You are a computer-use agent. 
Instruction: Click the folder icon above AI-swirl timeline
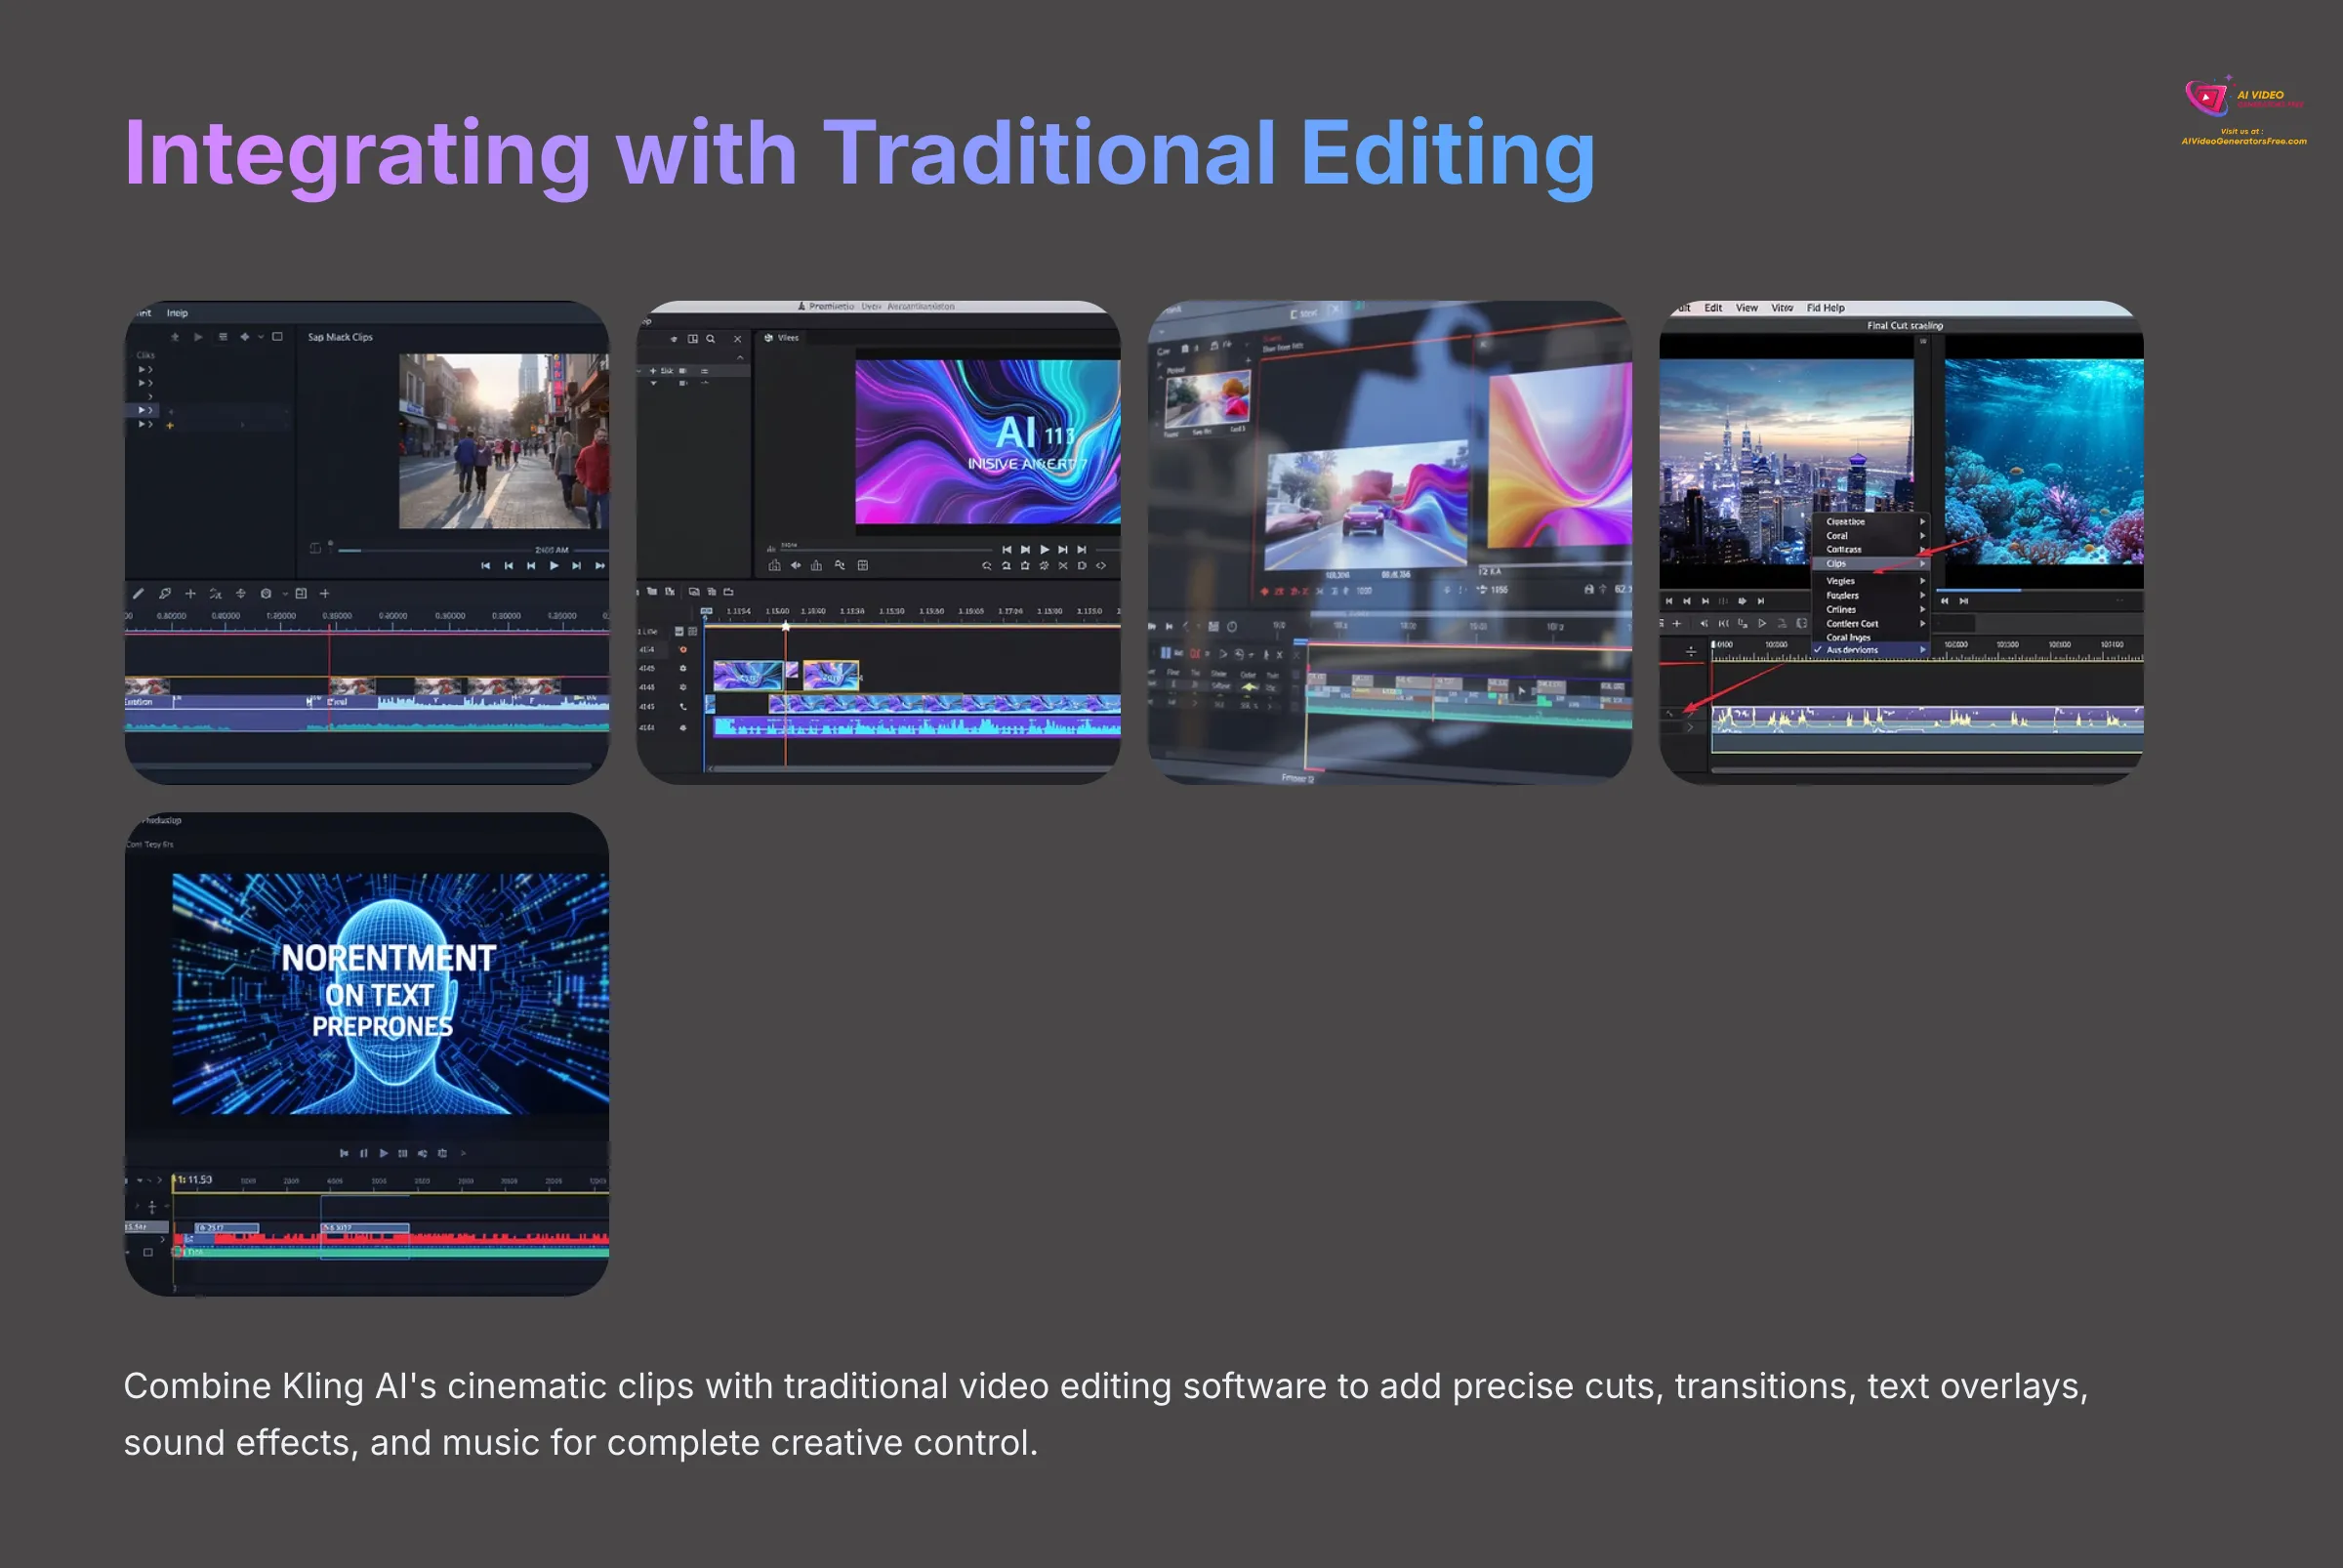652,592
